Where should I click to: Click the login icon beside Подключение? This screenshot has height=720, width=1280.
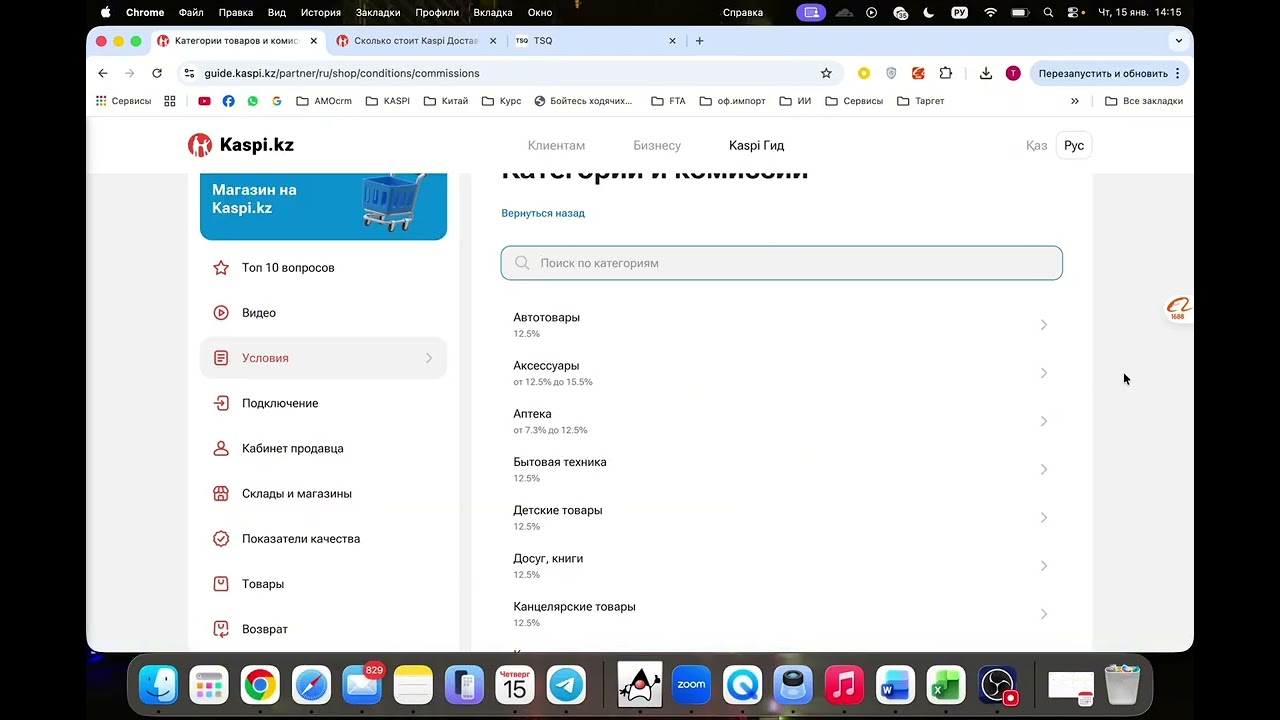tap(221, 403)
